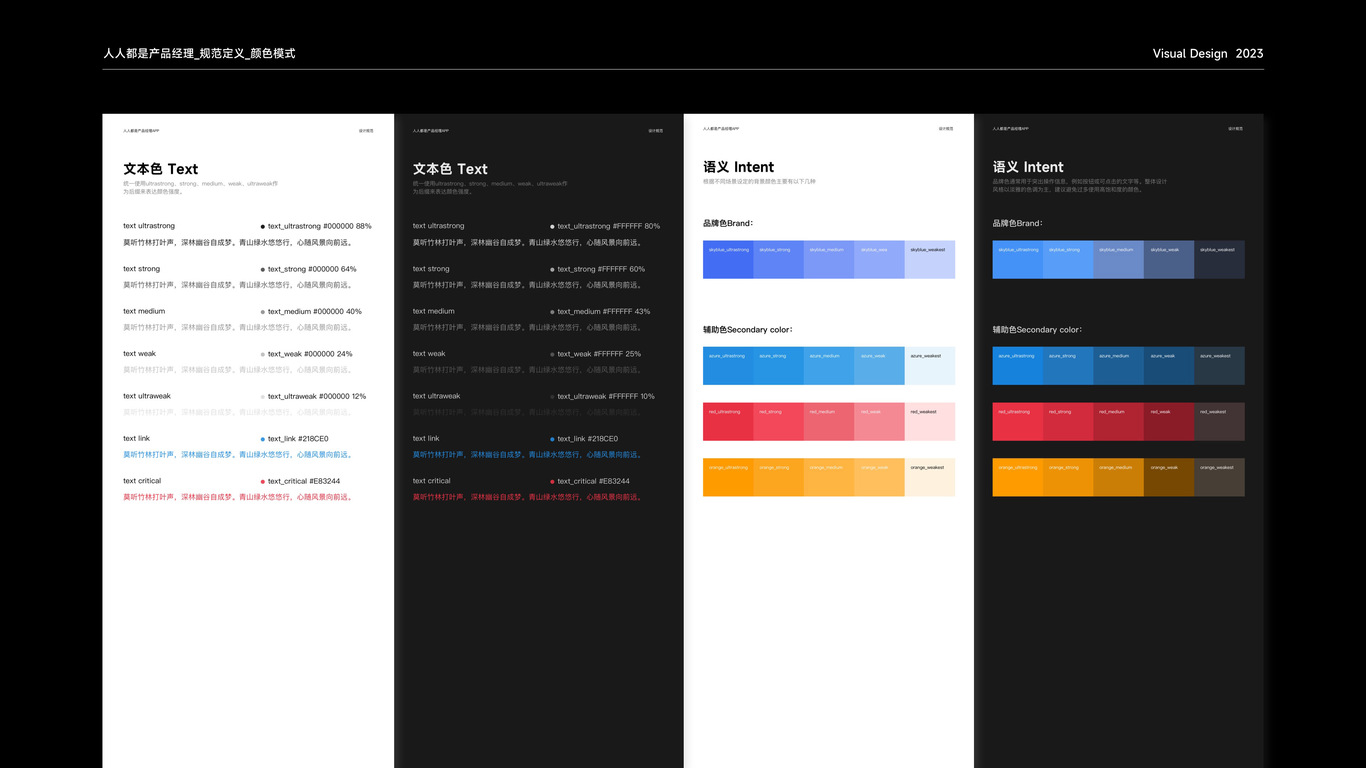Click "品牌色Brand:" label in light Intent panel

(728, 224)
